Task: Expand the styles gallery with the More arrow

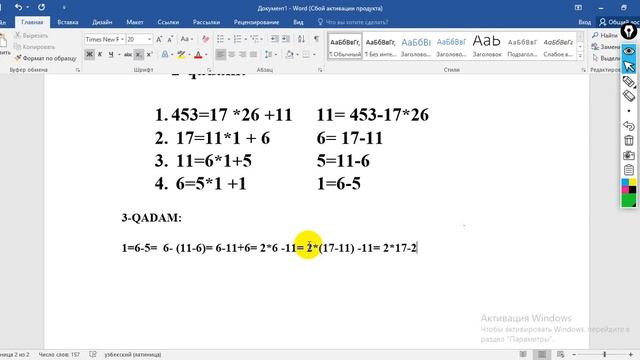Action: tap(580, 56)
